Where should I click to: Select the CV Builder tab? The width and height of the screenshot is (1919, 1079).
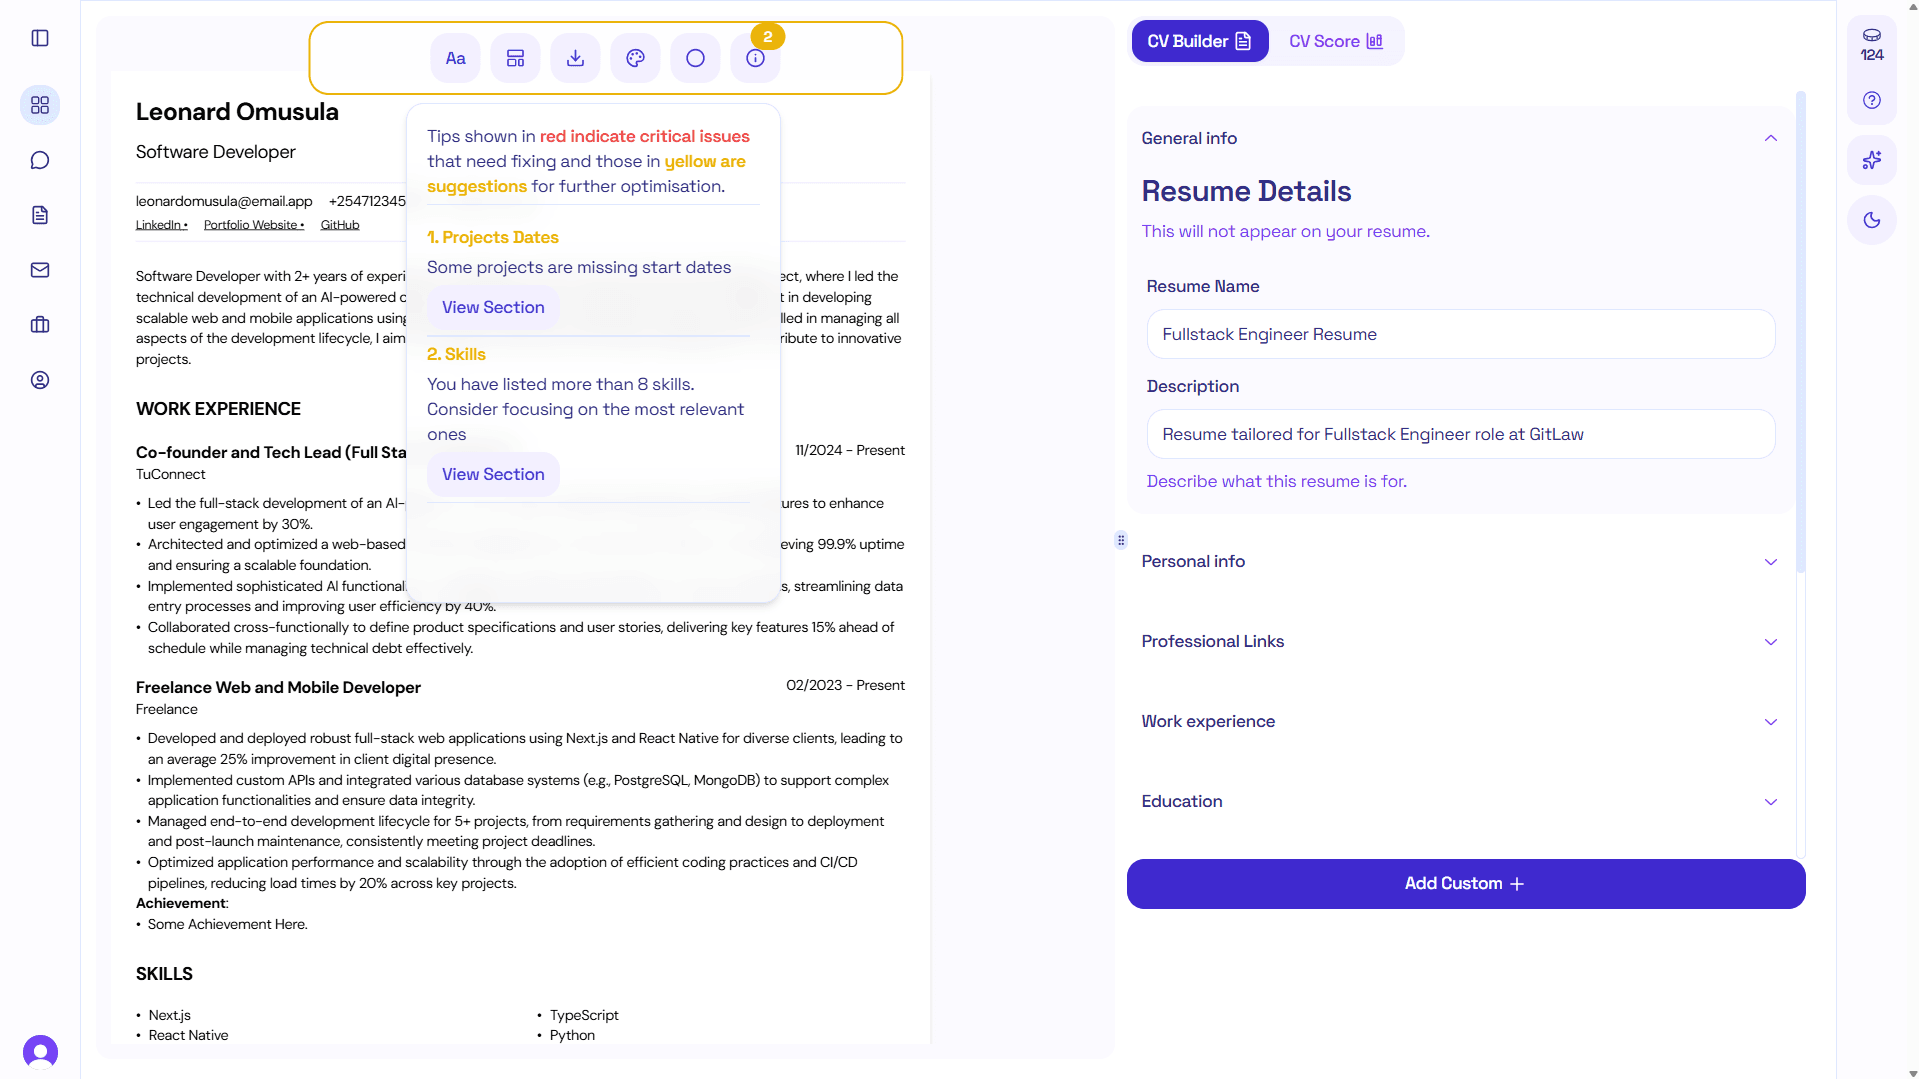[x=1198, y=41]
